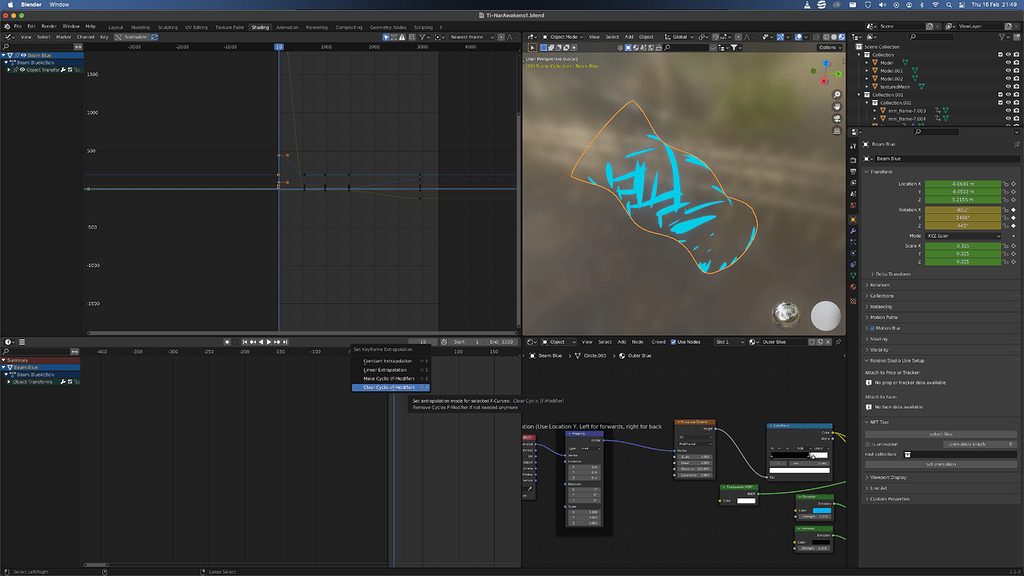The image size is (1024, 576).
Task: Click the Location X value field
Action: coord(963,184)
